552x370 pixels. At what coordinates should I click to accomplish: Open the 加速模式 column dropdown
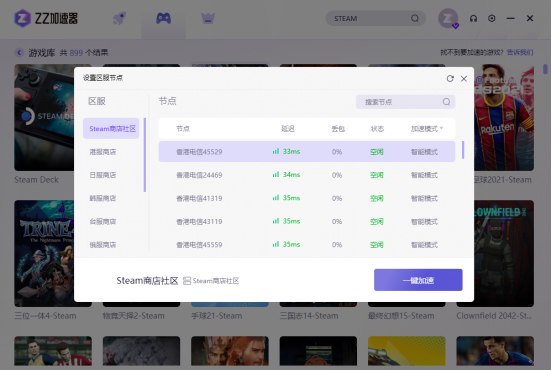[427, 128]
